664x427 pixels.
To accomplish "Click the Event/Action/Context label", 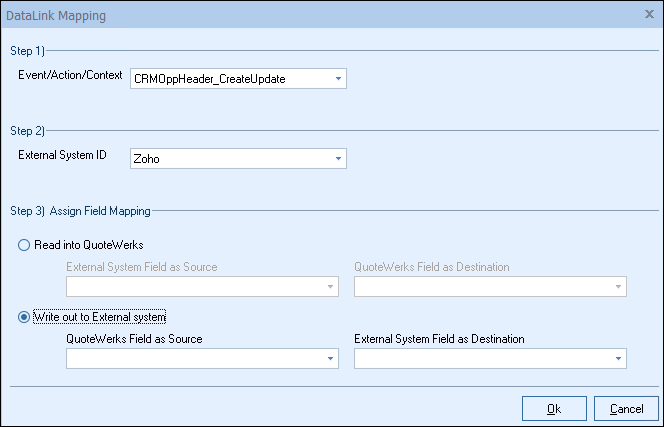I will pyautogui.click(x=71, y=75).
